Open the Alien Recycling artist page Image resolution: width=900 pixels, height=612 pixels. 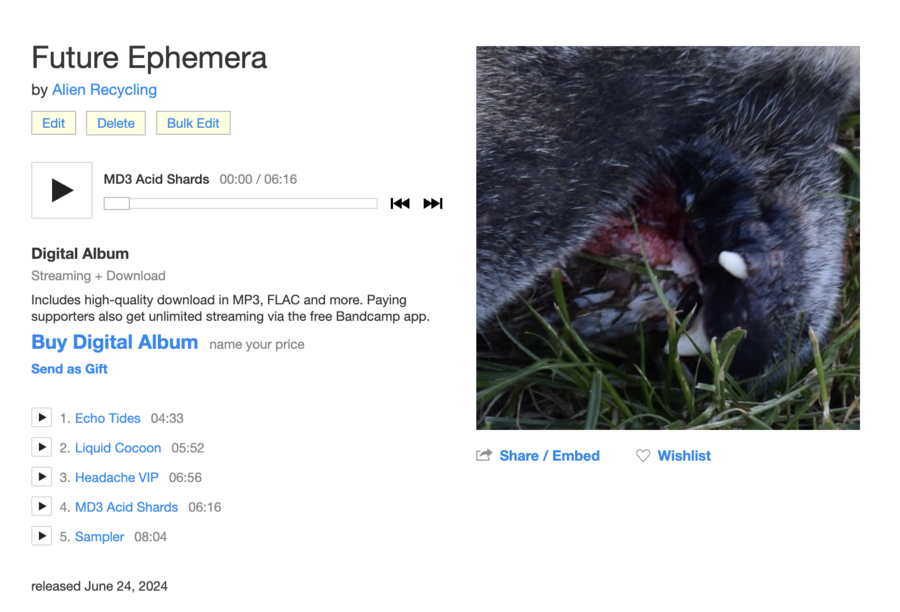(x=104, y=90)
